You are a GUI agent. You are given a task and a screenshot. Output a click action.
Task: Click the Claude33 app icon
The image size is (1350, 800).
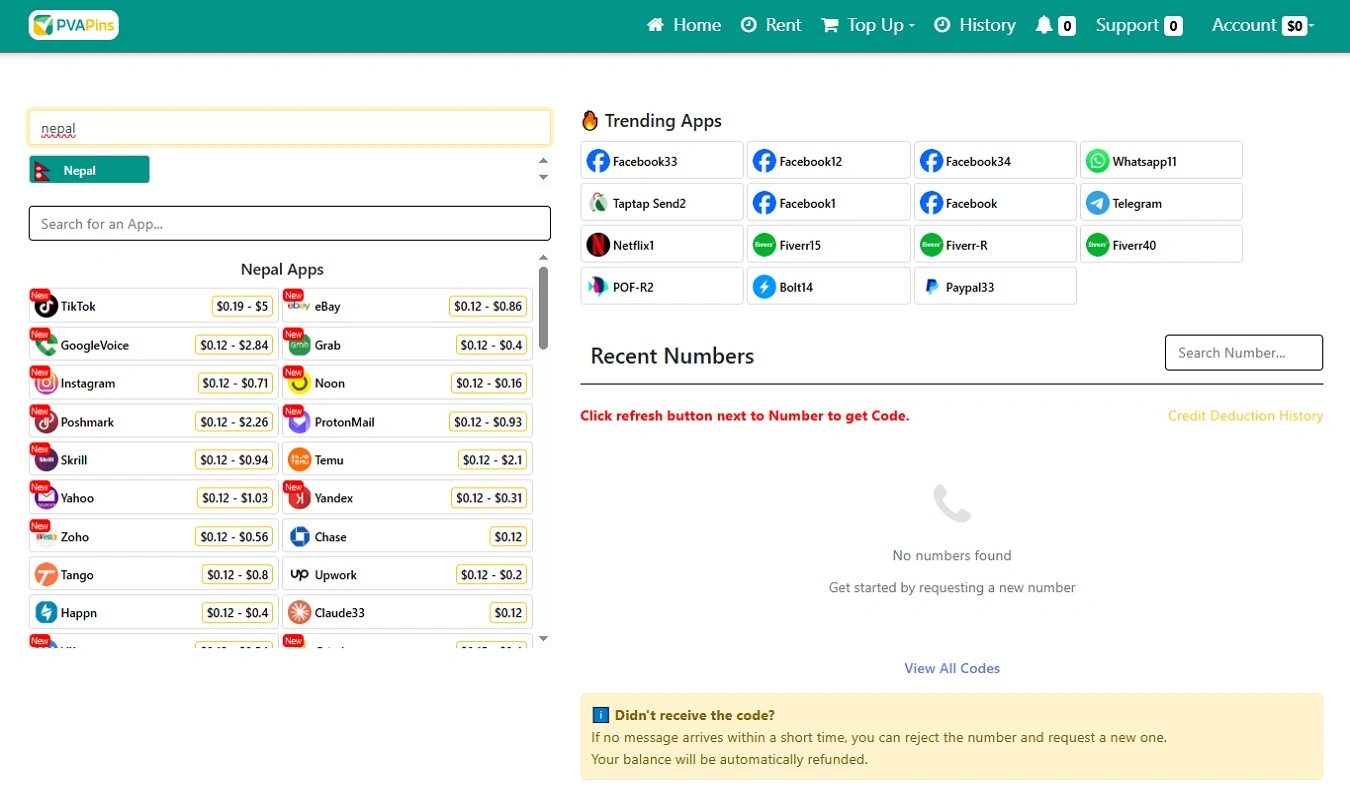299,612
